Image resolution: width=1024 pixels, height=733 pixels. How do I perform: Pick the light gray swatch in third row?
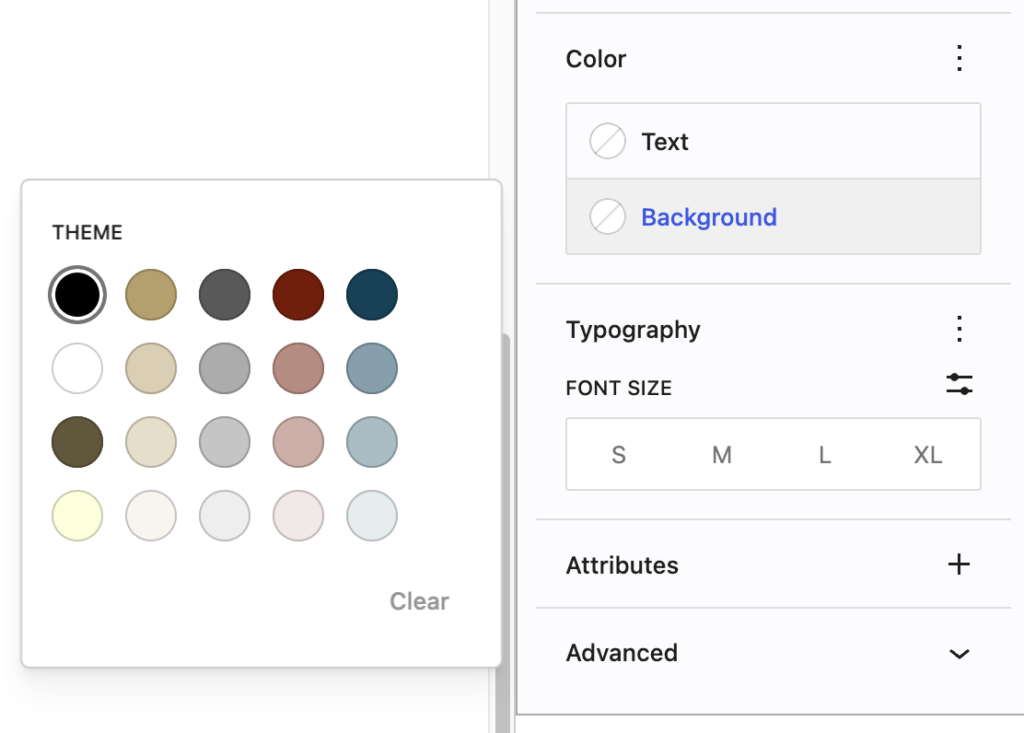click(225, 442)
